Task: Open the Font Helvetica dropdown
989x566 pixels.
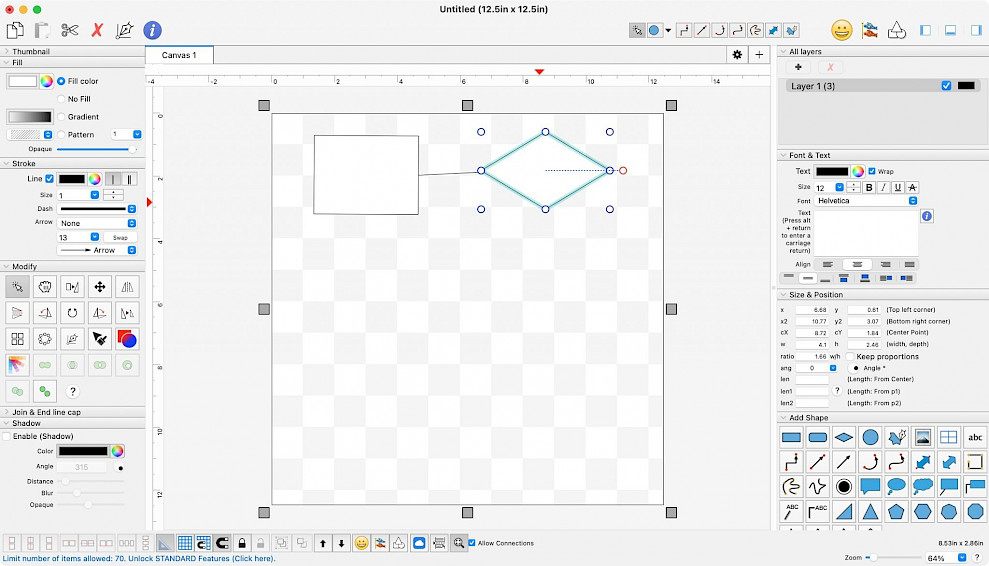Action: pos(865,201)
